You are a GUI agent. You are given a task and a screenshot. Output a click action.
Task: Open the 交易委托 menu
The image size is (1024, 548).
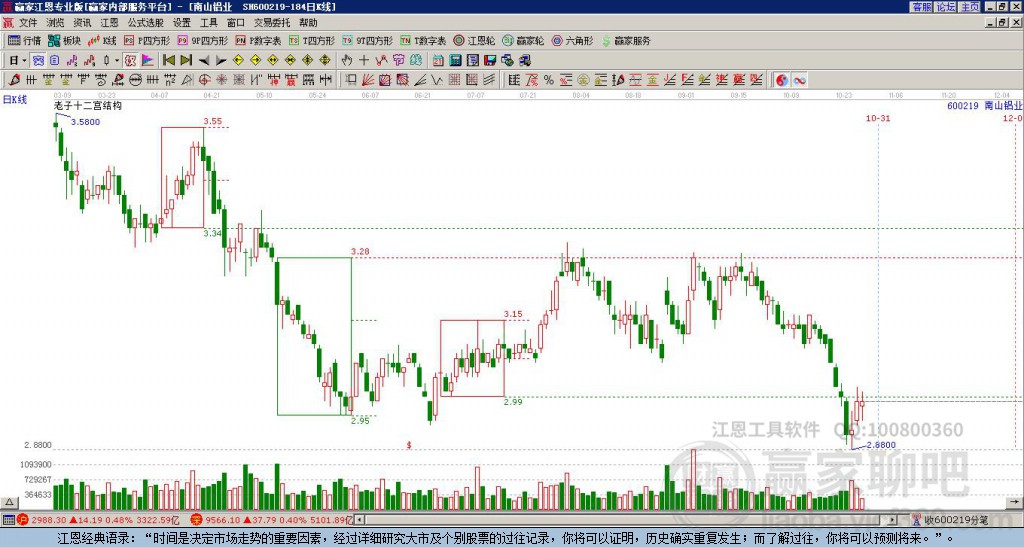point(272,23)
